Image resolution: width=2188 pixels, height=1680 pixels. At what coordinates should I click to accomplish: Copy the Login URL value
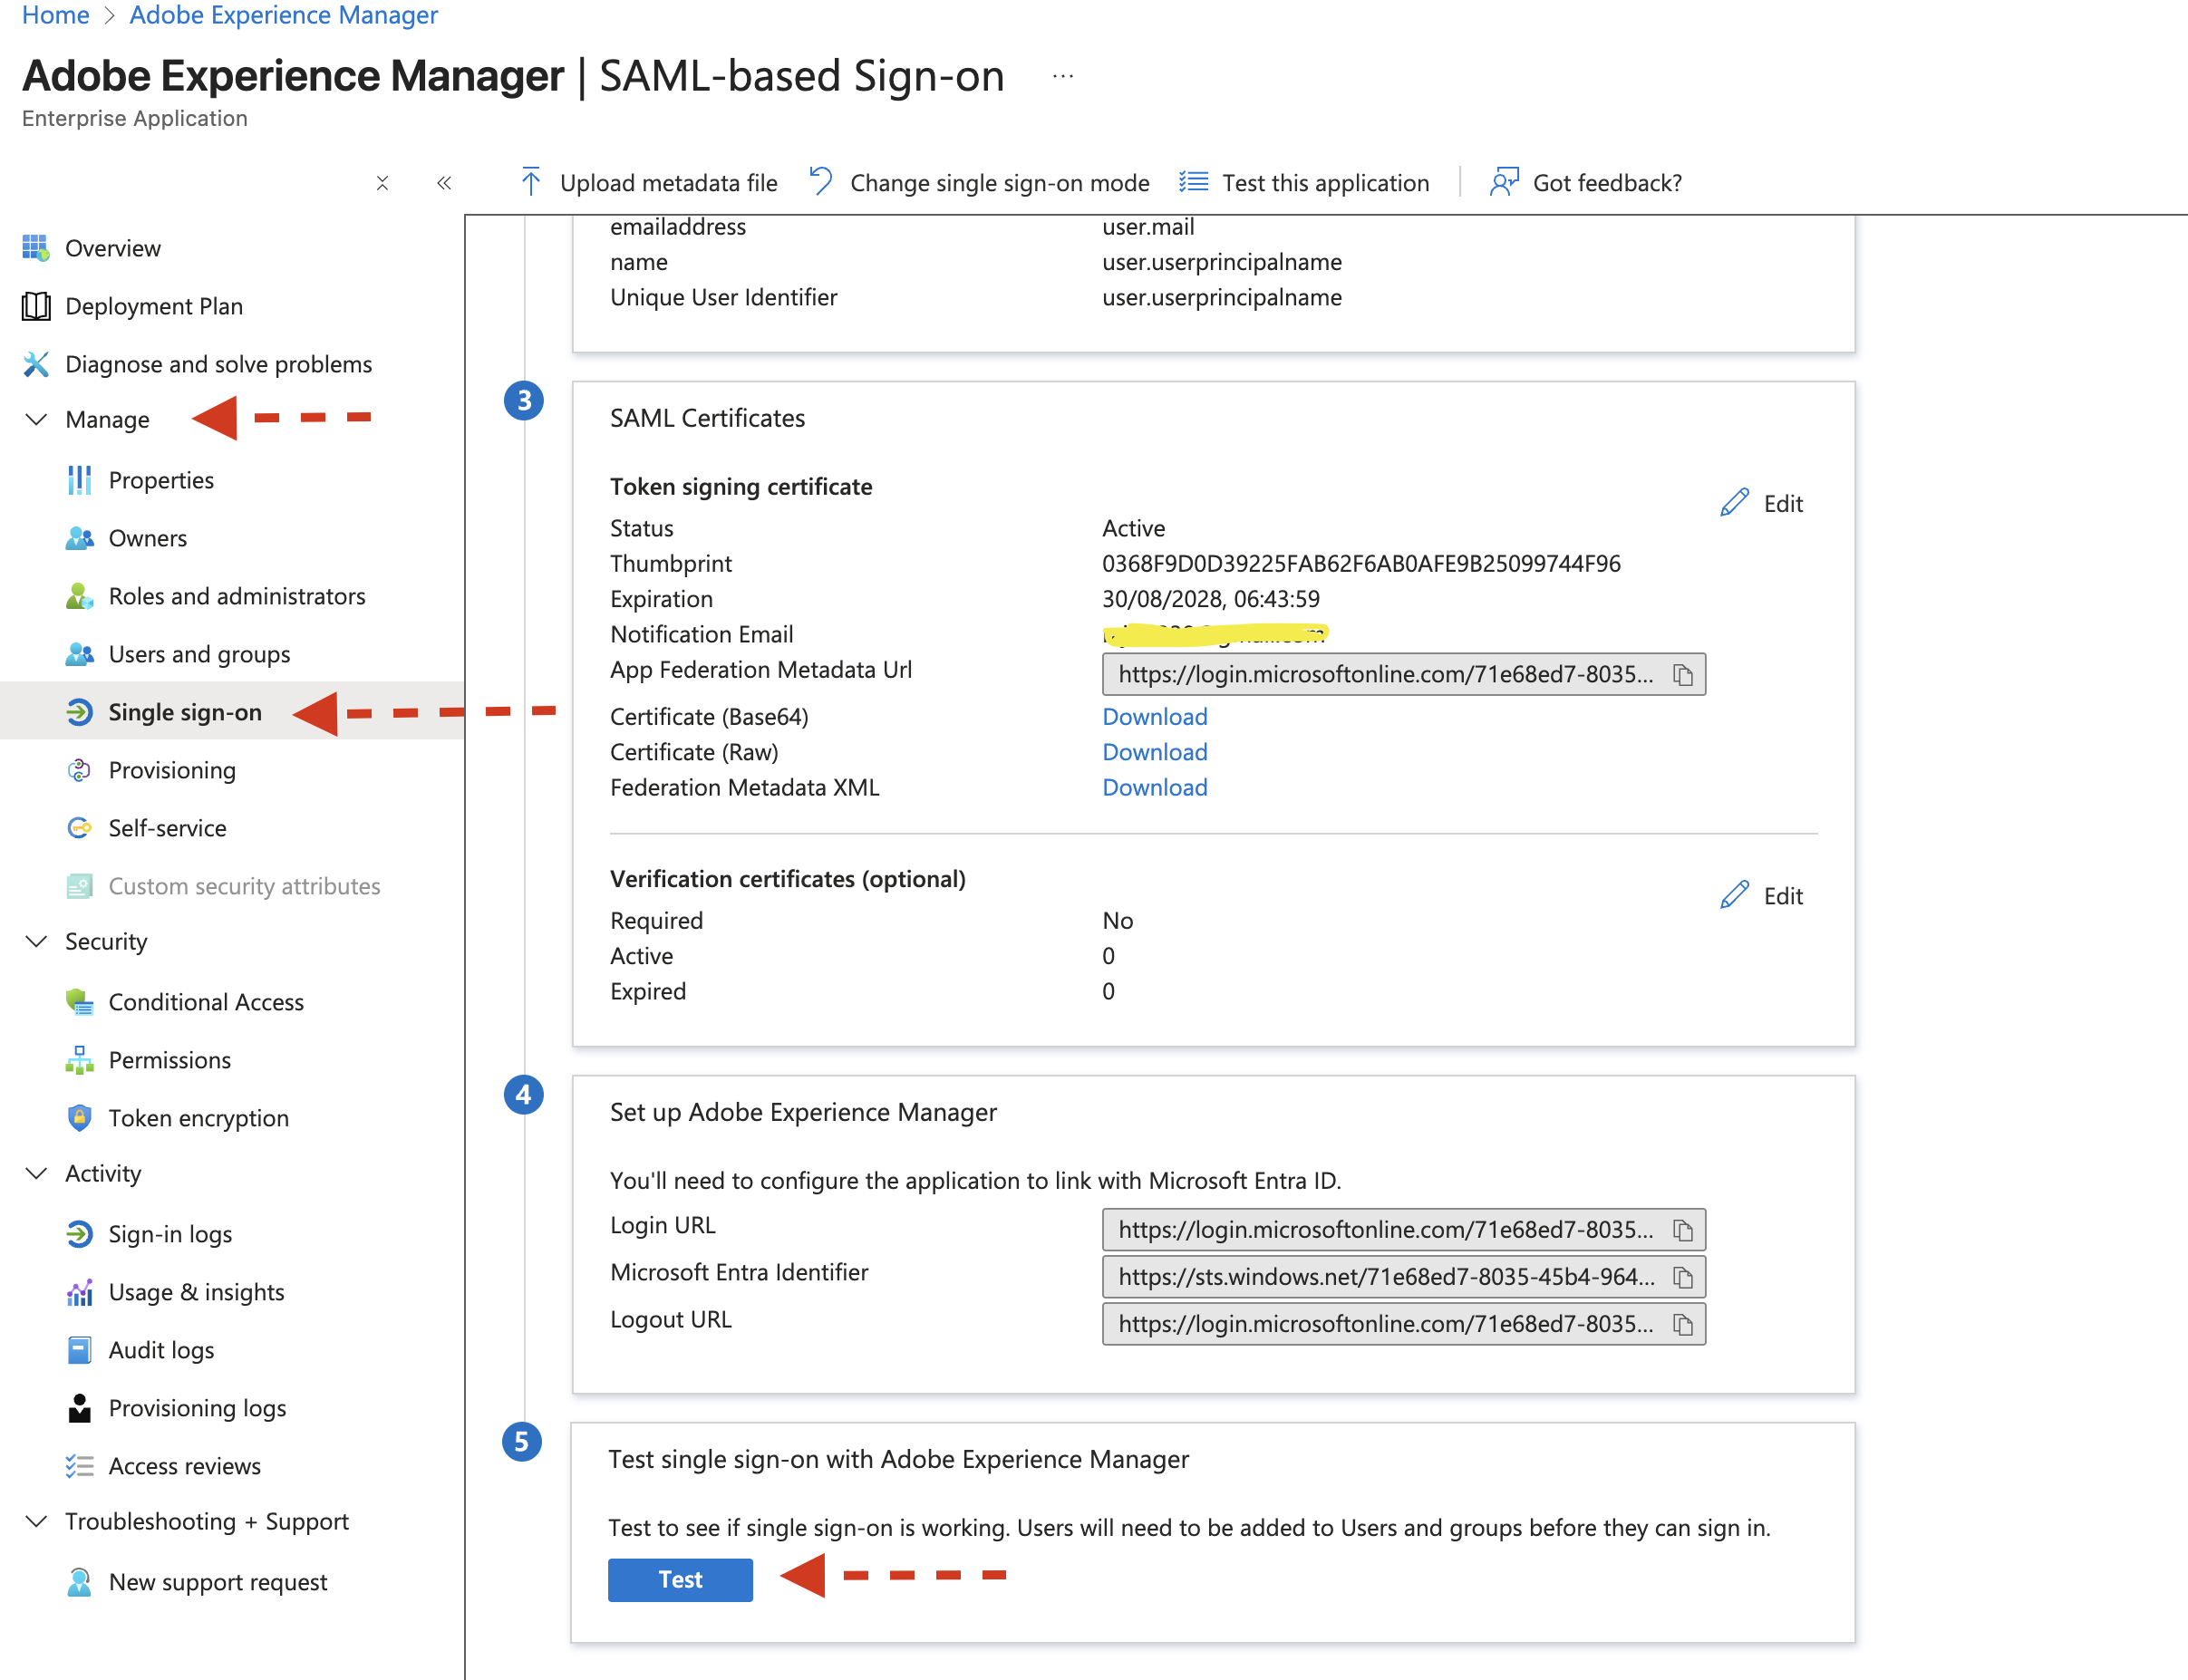(x=1682, y=1230)
